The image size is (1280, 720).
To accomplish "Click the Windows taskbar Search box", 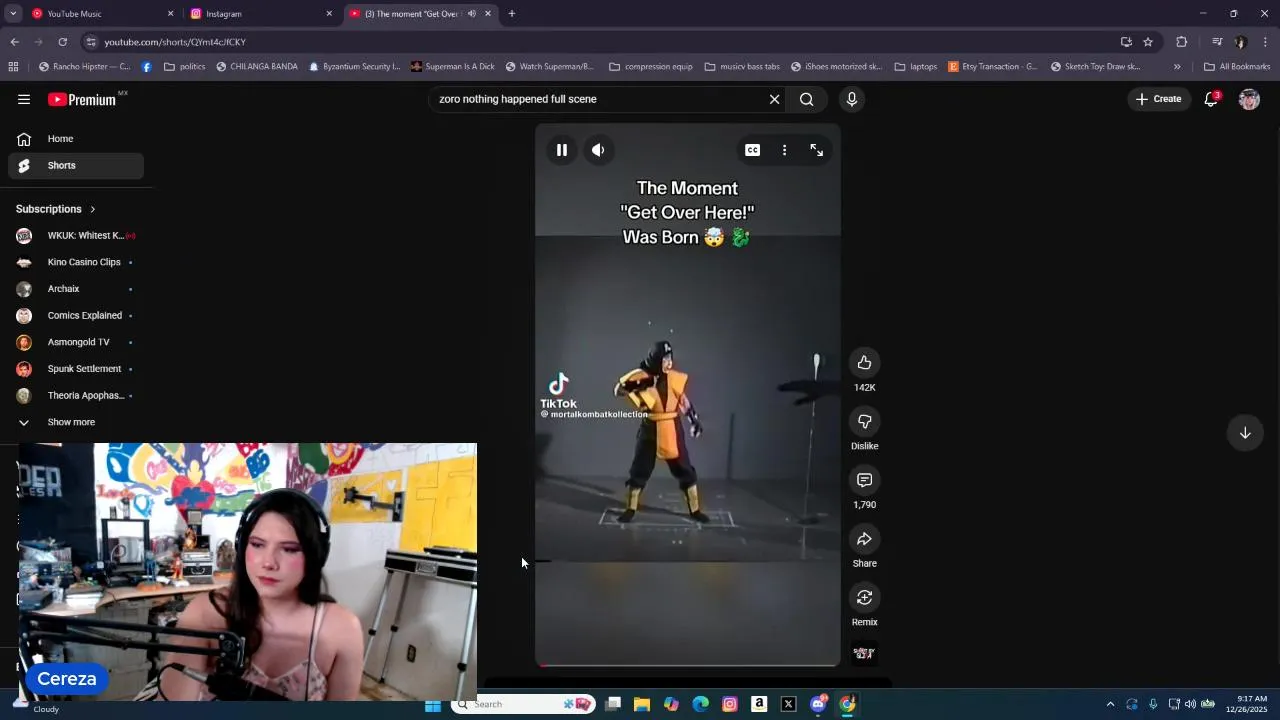I will click(523, 704).
